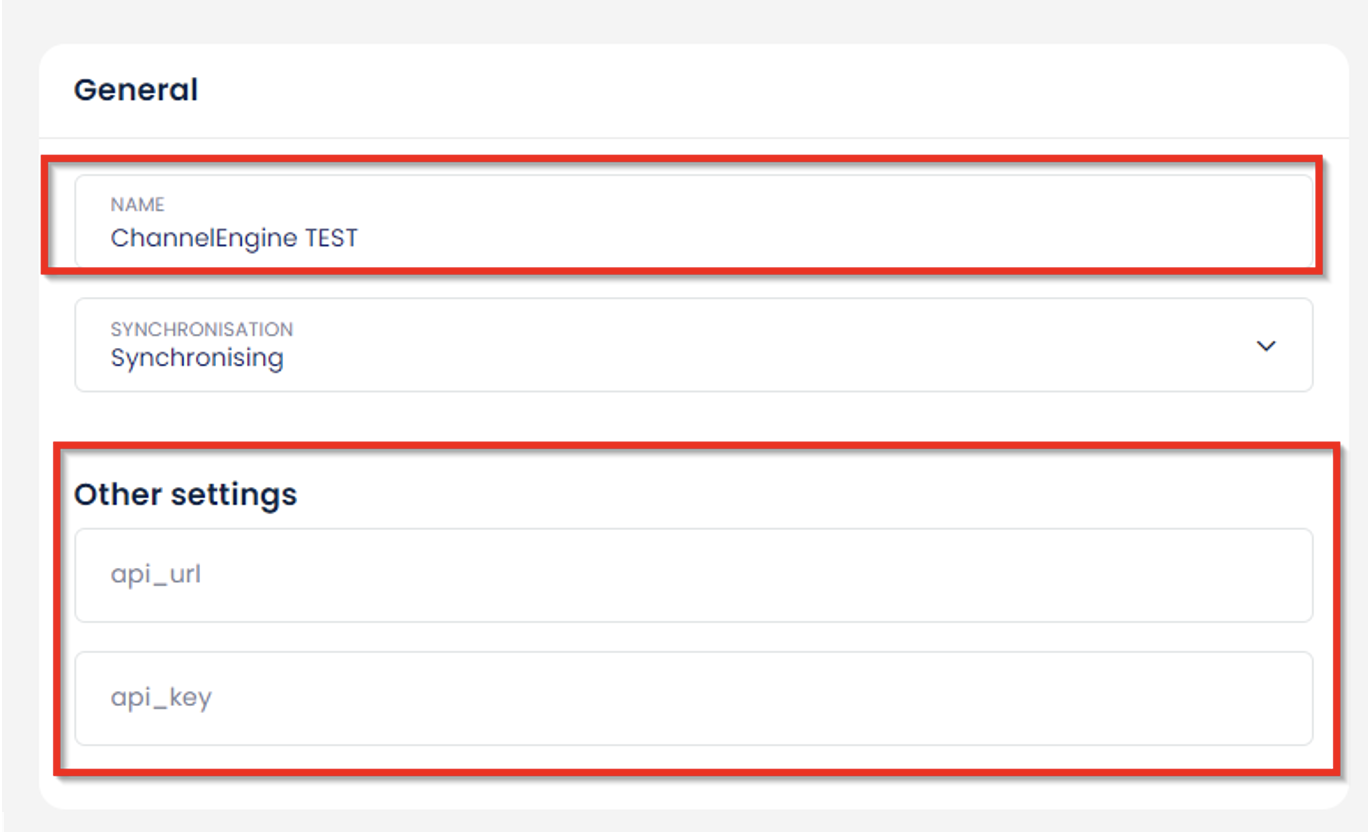Click the NAME label in field
This screenshot has height=832, width=1368.
tap(137, 205)
